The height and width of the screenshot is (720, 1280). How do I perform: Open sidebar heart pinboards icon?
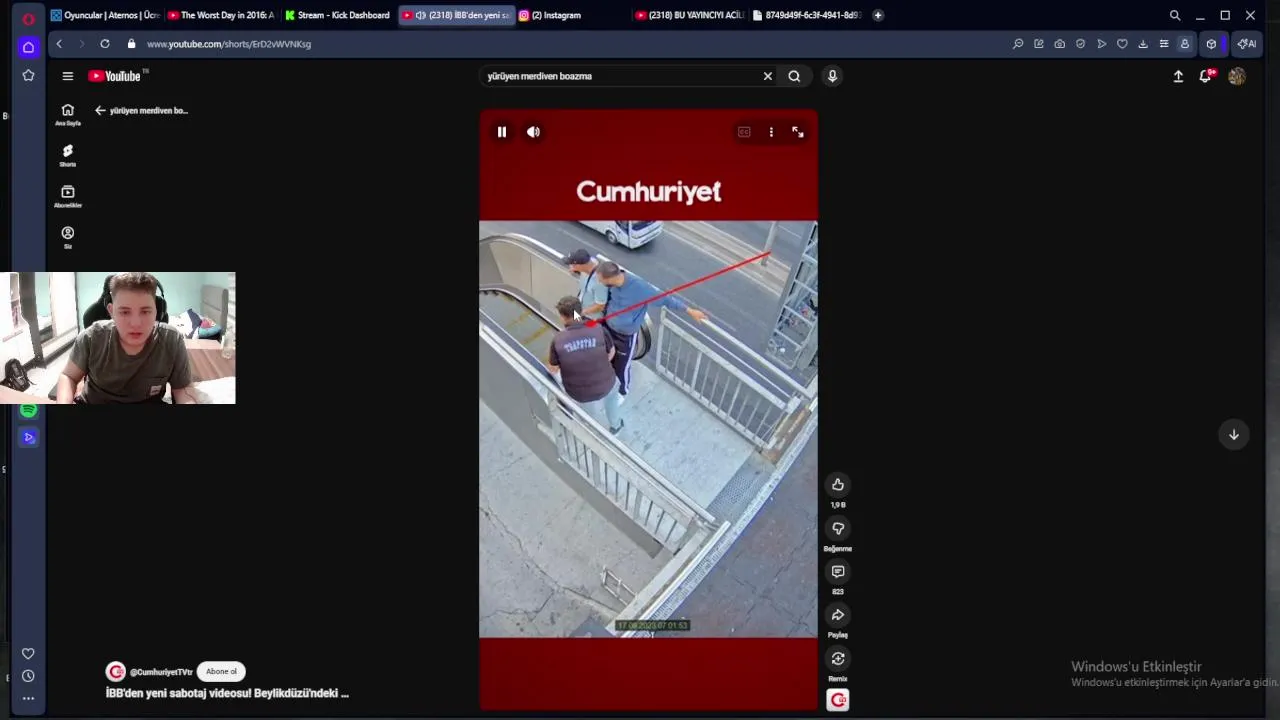(28, 653)
